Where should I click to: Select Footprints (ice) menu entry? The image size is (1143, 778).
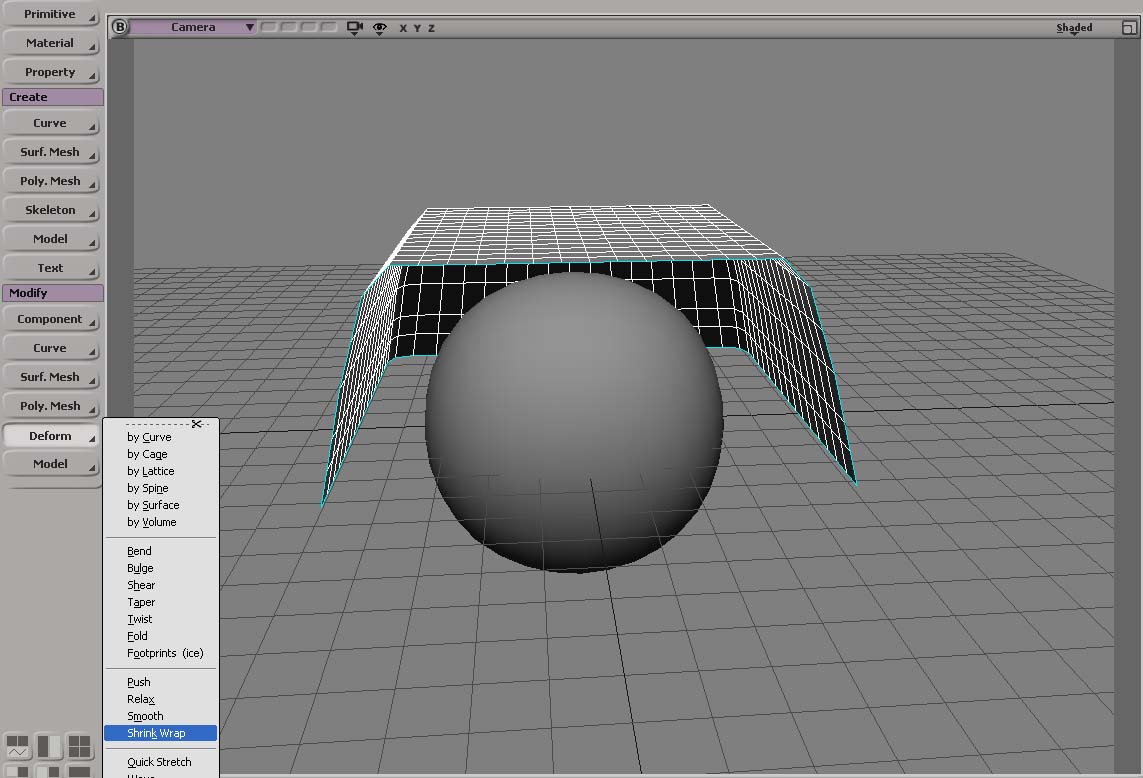(160, 653)
